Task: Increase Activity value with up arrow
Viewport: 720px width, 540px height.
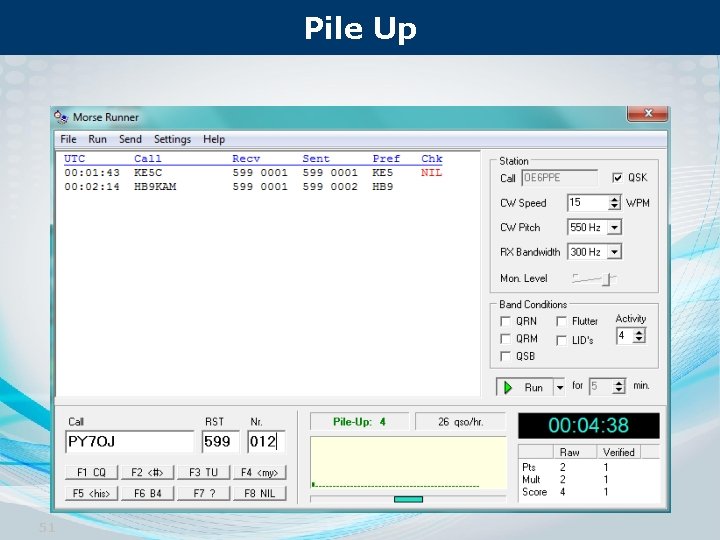Action: click(639, 332)
